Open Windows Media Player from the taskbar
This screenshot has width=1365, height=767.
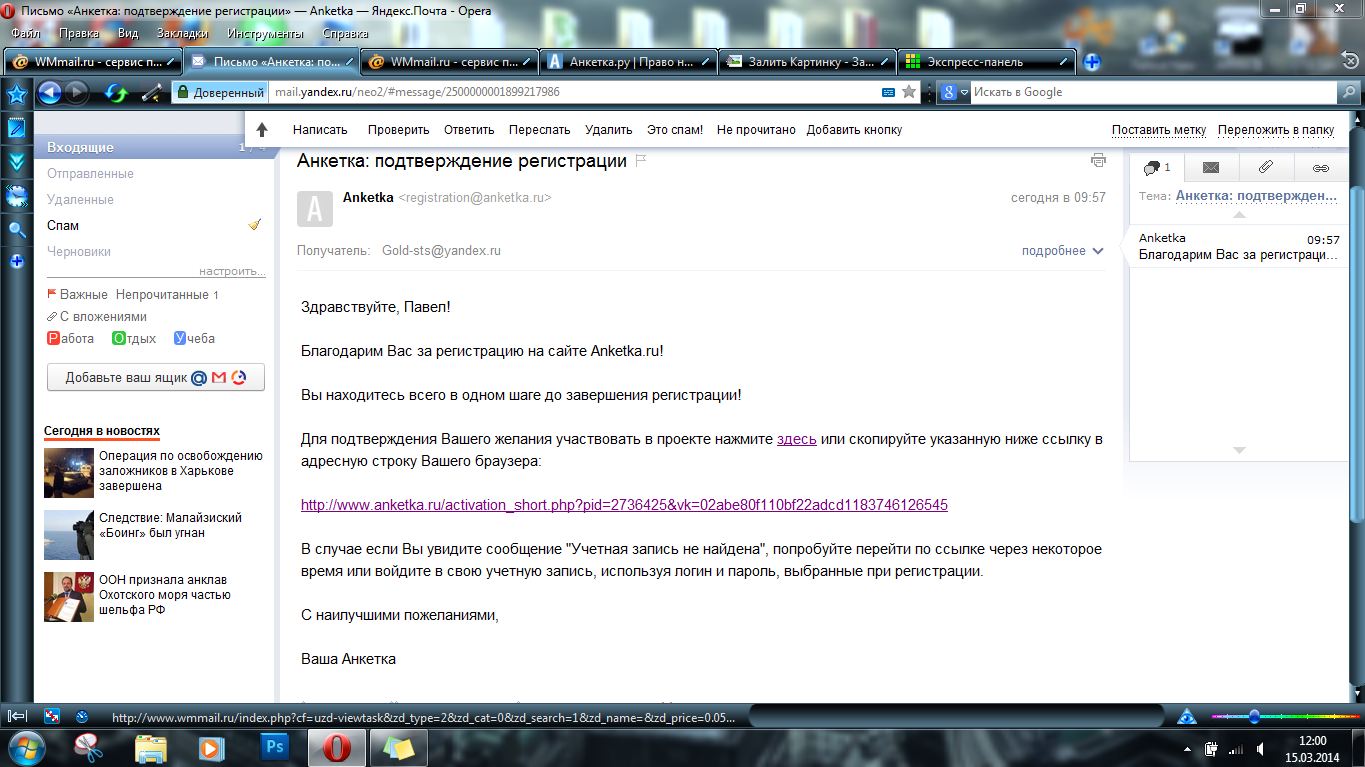[212, 747]
